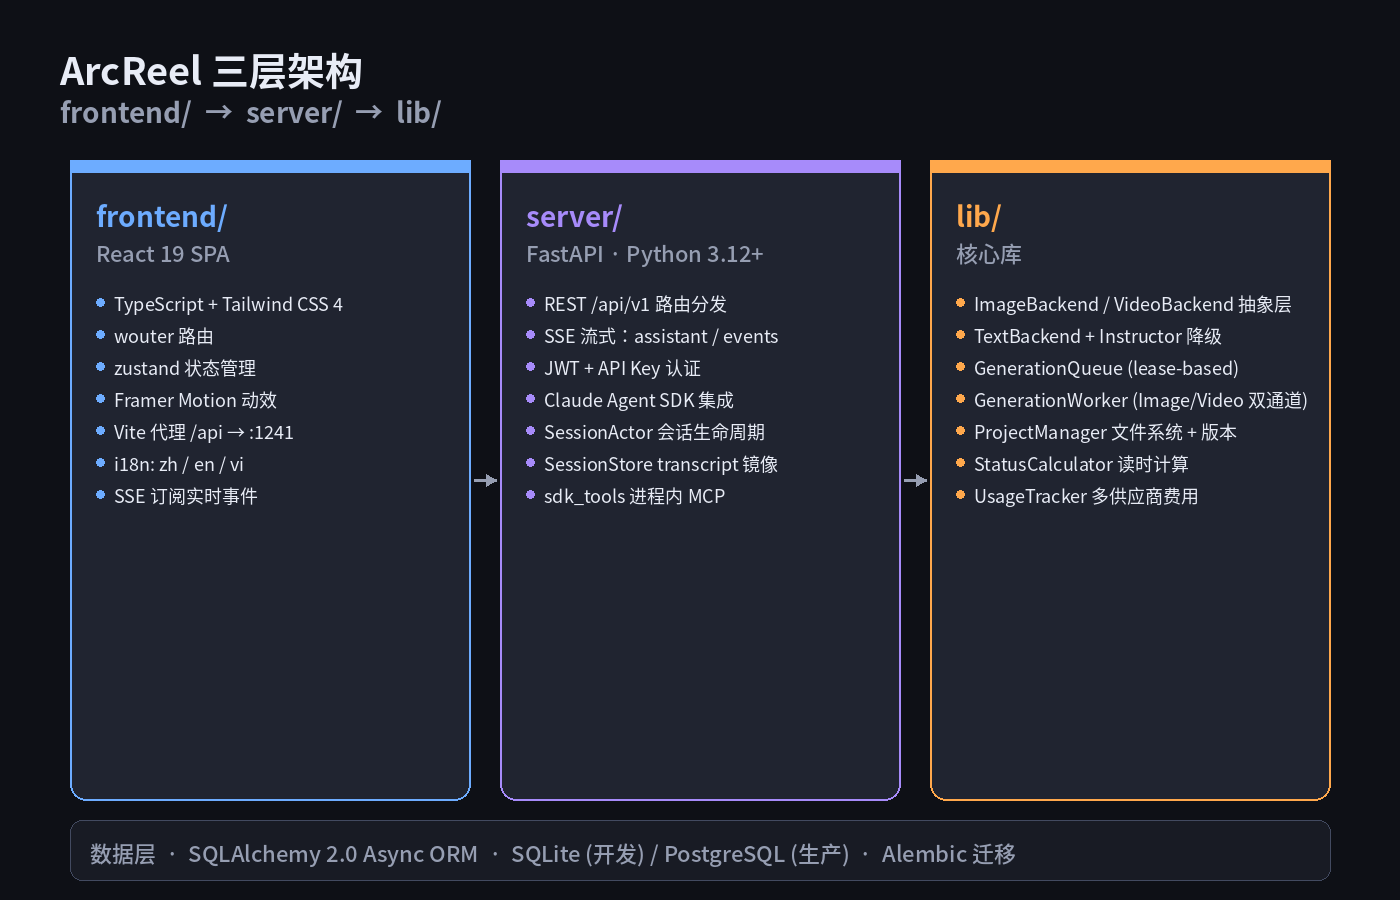Screen dimensions: 1400x900
Task: Select the "FastAPI · Python 3.12+" subheading
Action: tap(645, 255)
